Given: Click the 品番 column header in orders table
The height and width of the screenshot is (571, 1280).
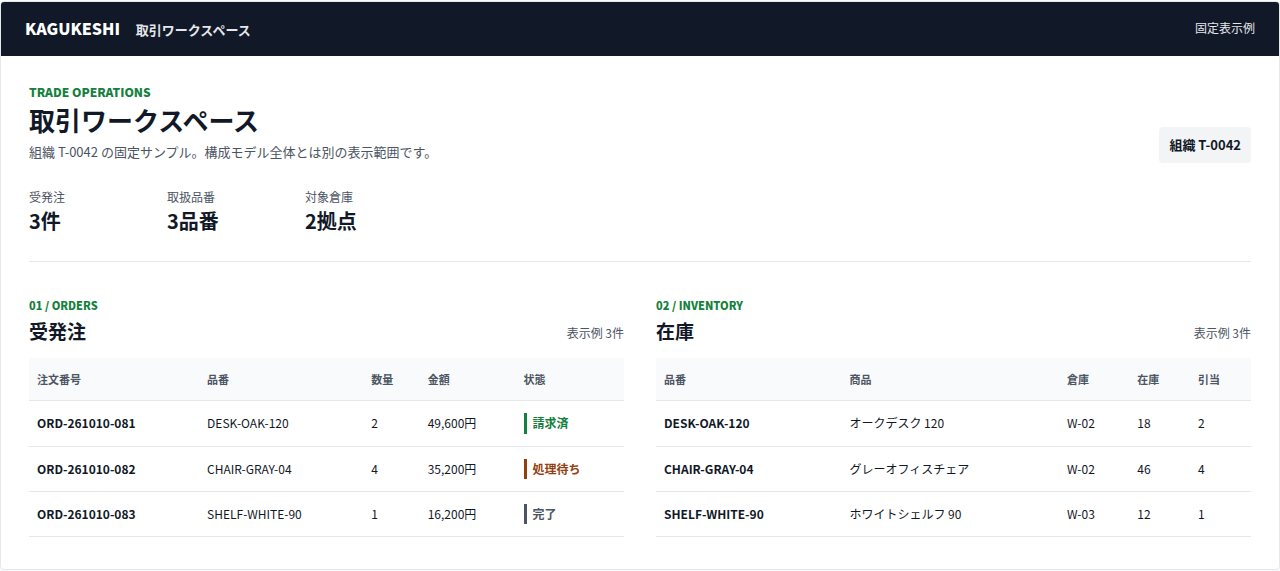Looking at the screenshot, I should 218,380.
